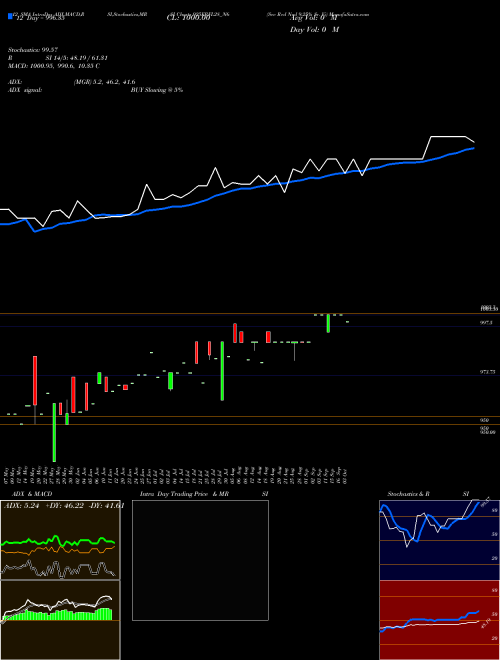Image resolution: width=500 pixels, height=660 pixels.
Task: Click the '997.3' price level label
Action: click(486, 322)
